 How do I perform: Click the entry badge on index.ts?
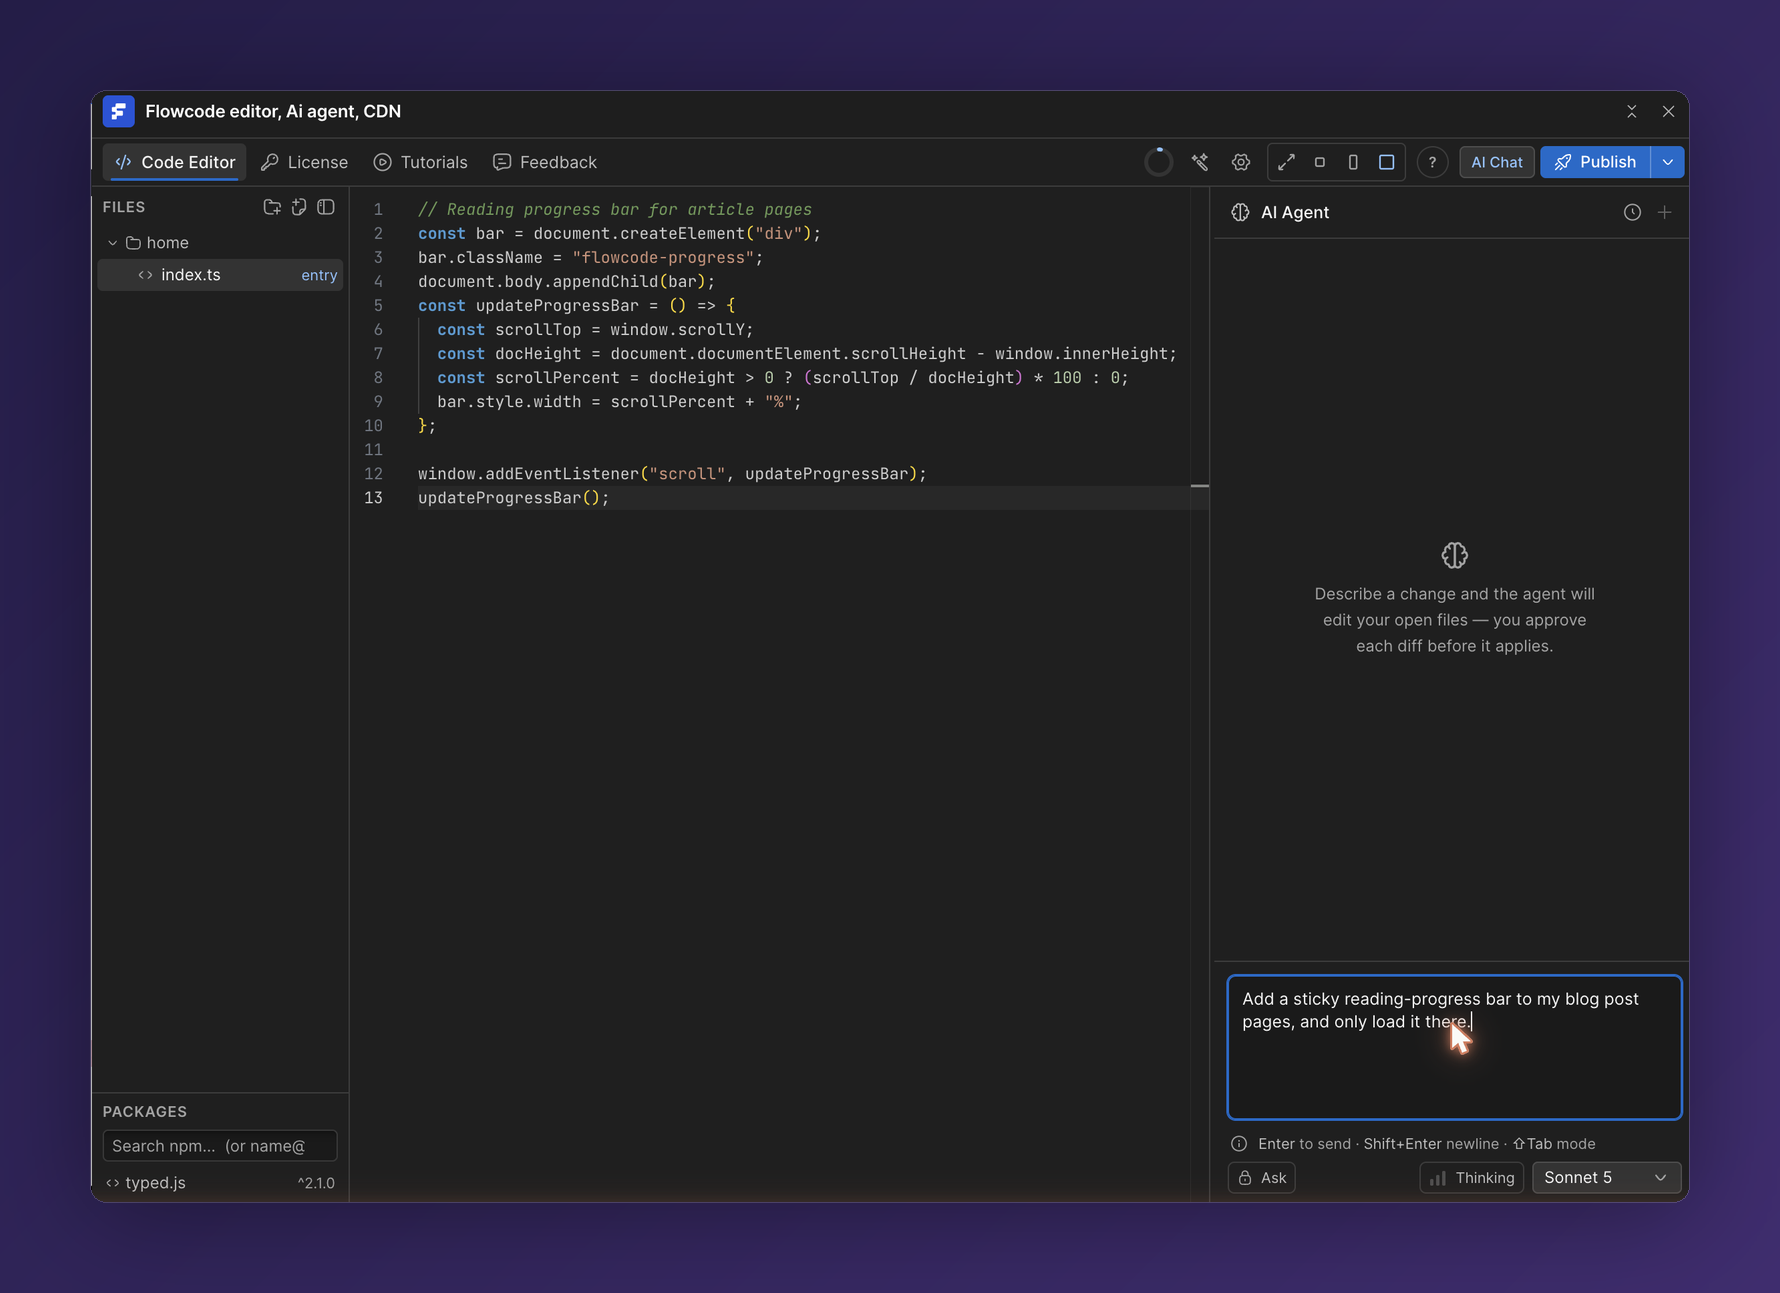pos(319,275)
